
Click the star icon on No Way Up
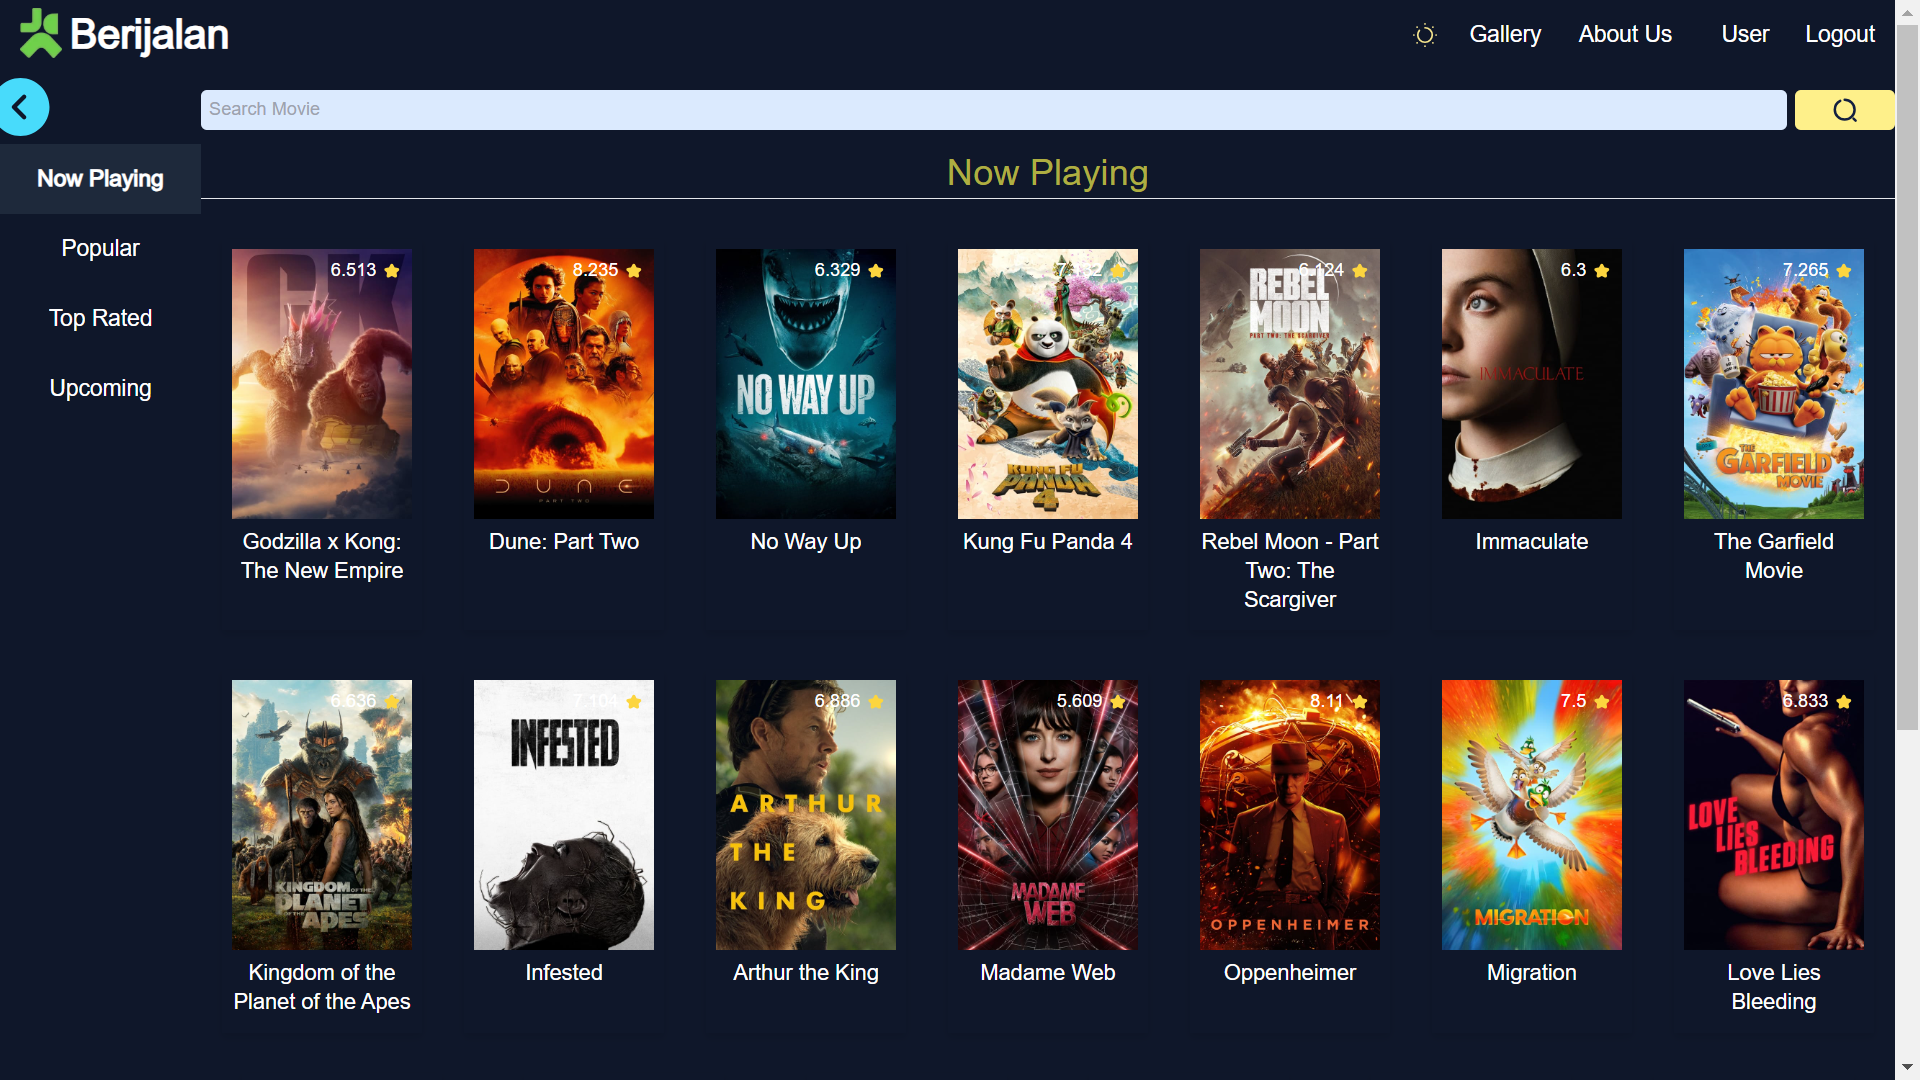[876, 271]
